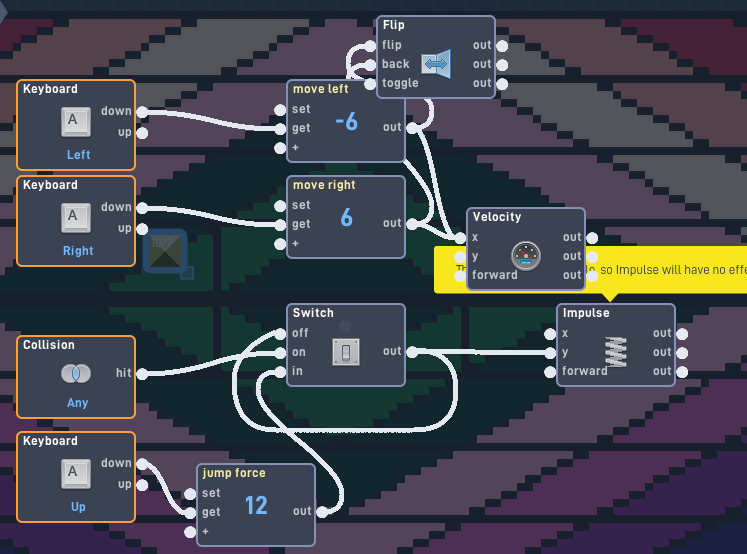Select the 'Any' label on Collision node
This screenshot has height=554, width=747.
(77, 403)
